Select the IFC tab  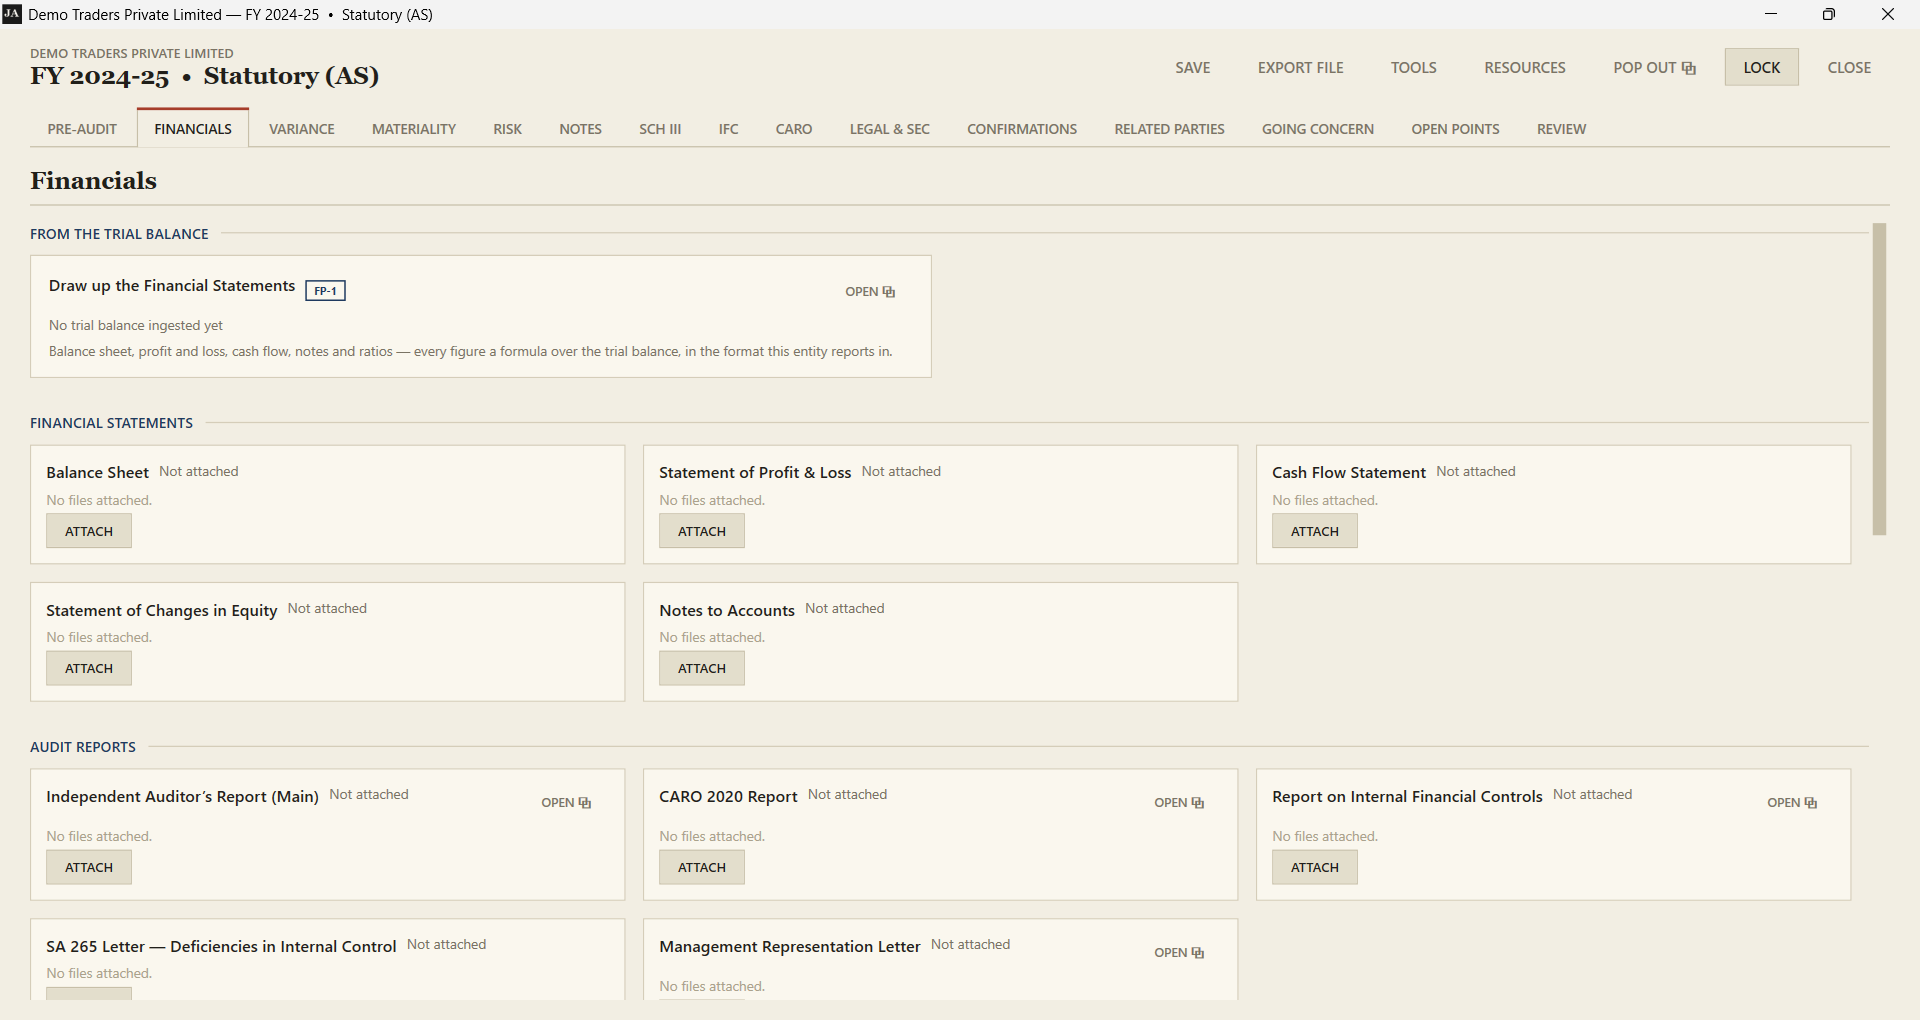click(x=729, y=129)
